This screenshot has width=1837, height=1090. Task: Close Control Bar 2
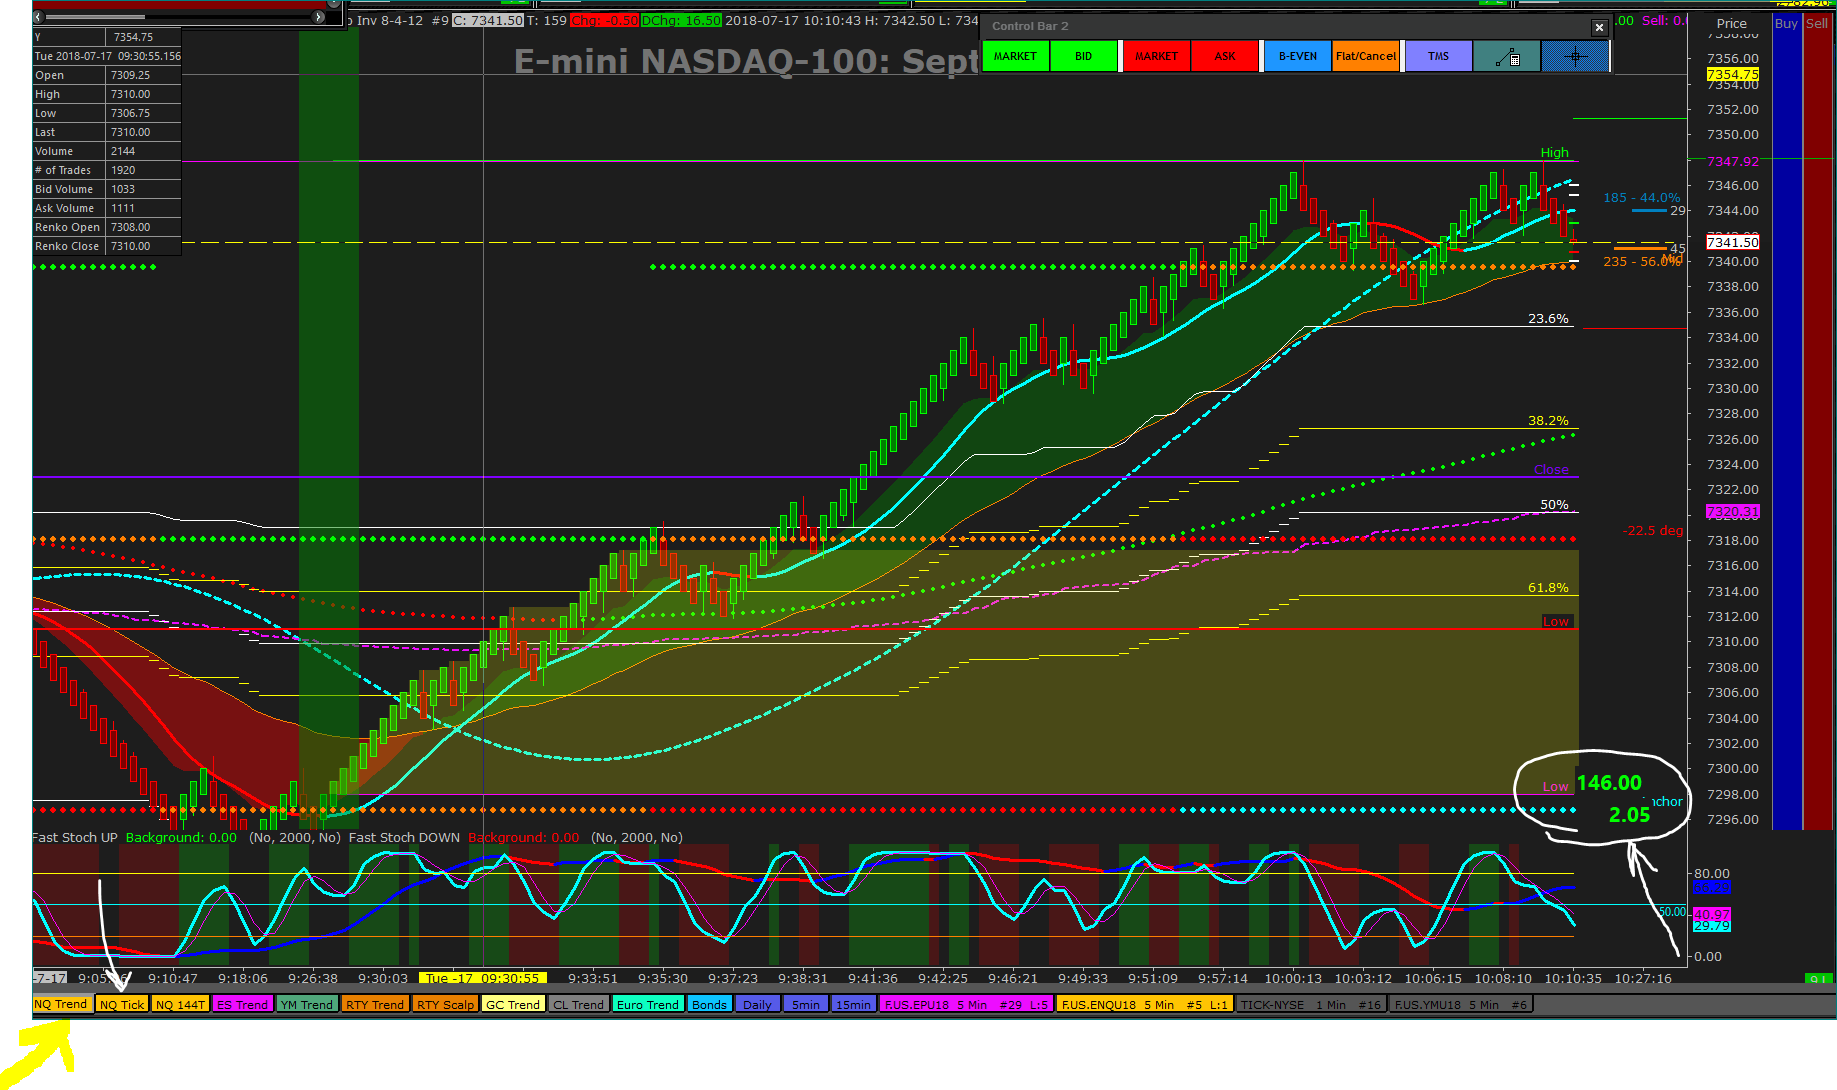click(1599, 27)
